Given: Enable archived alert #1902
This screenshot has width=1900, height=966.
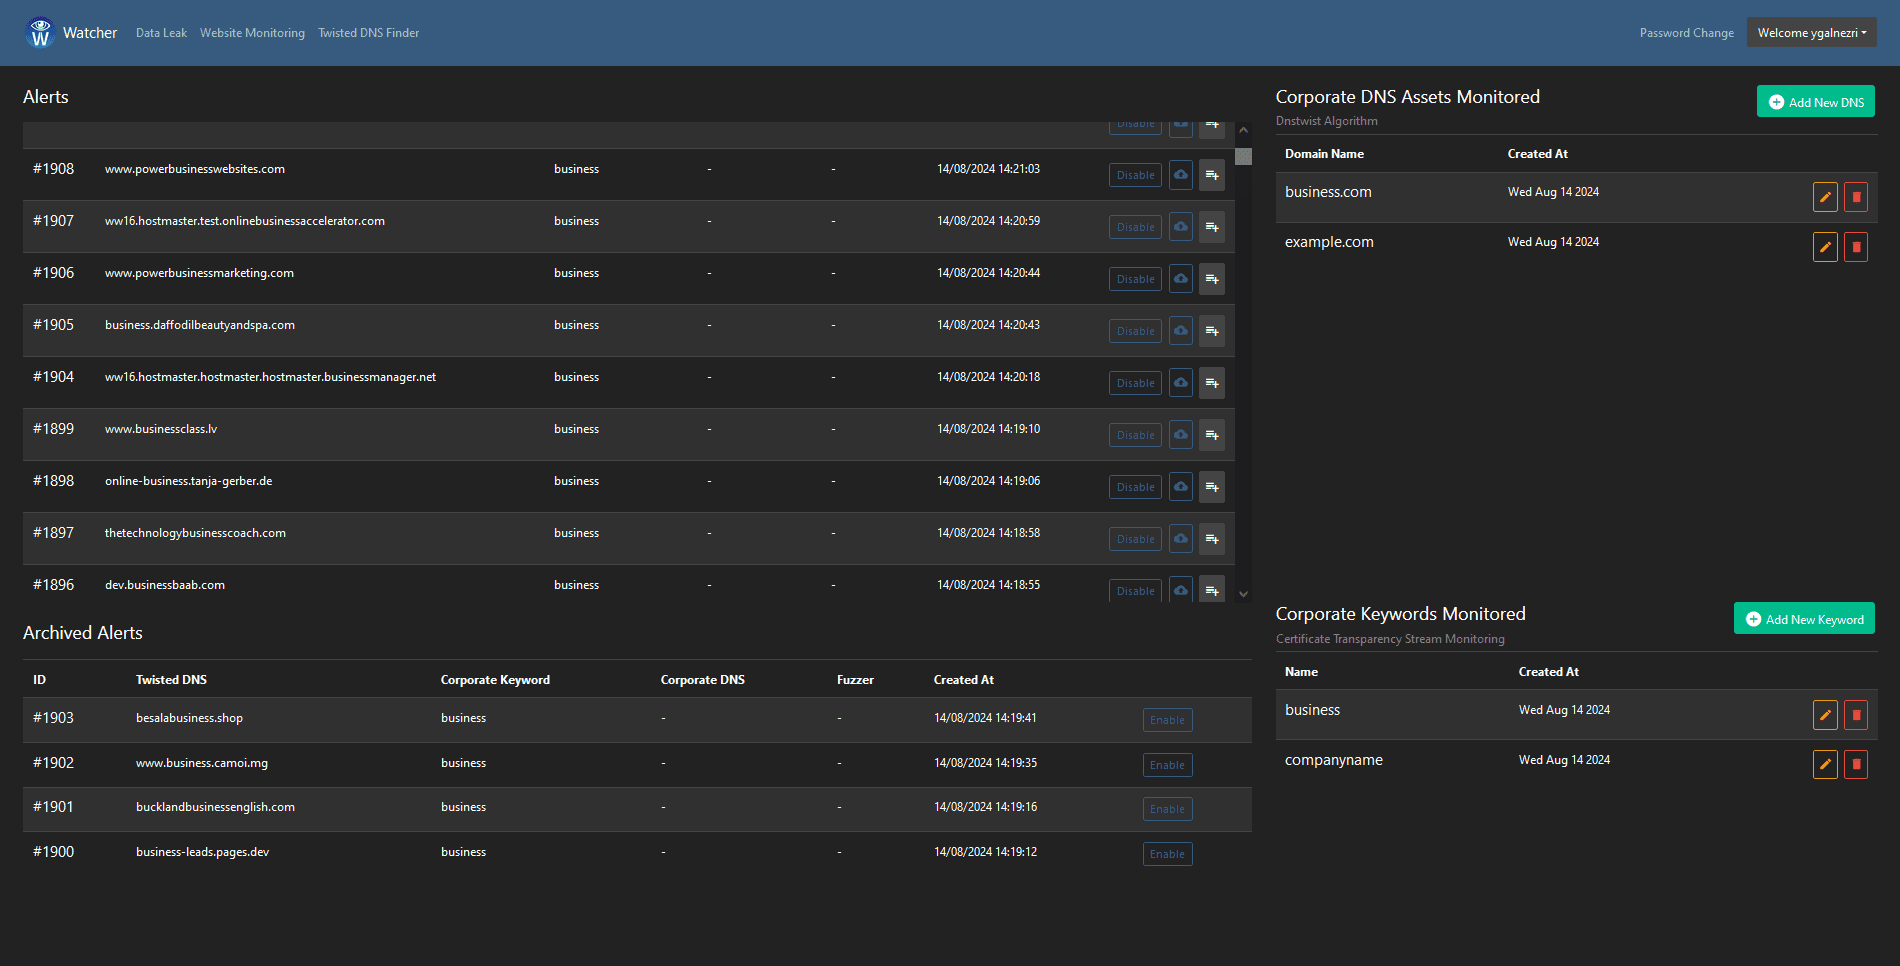Looking at the screenshot, I should pos(1167,765).
